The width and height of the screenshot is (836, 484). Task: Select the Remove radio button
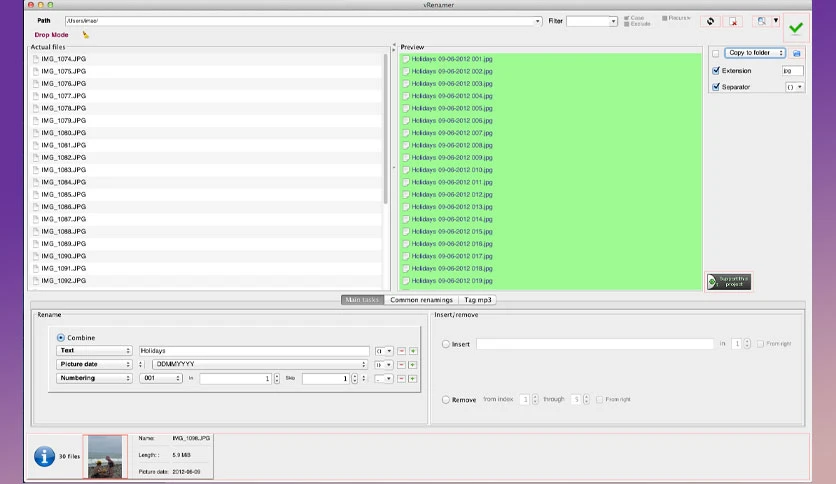[x=446, y=400]
